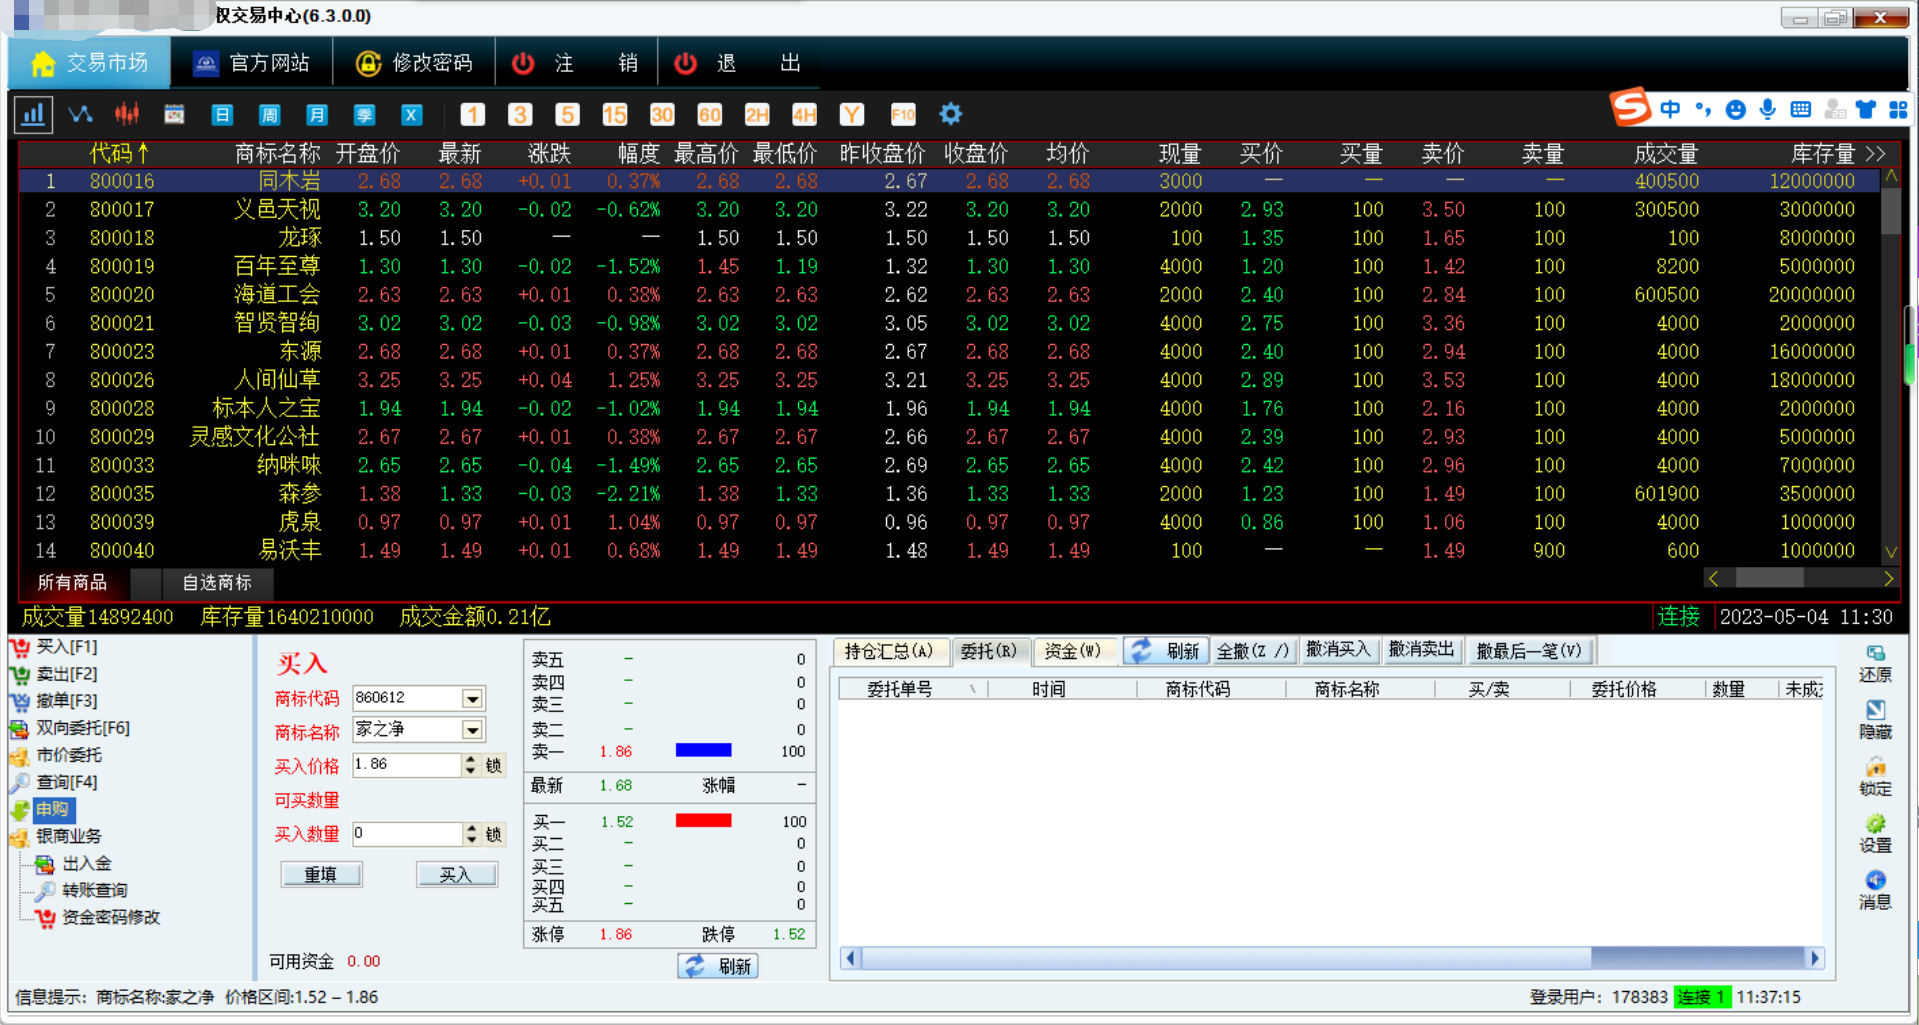
Task: Open the 资金(W) tab
Action: pyautogui.click(x=1073, y=651)
